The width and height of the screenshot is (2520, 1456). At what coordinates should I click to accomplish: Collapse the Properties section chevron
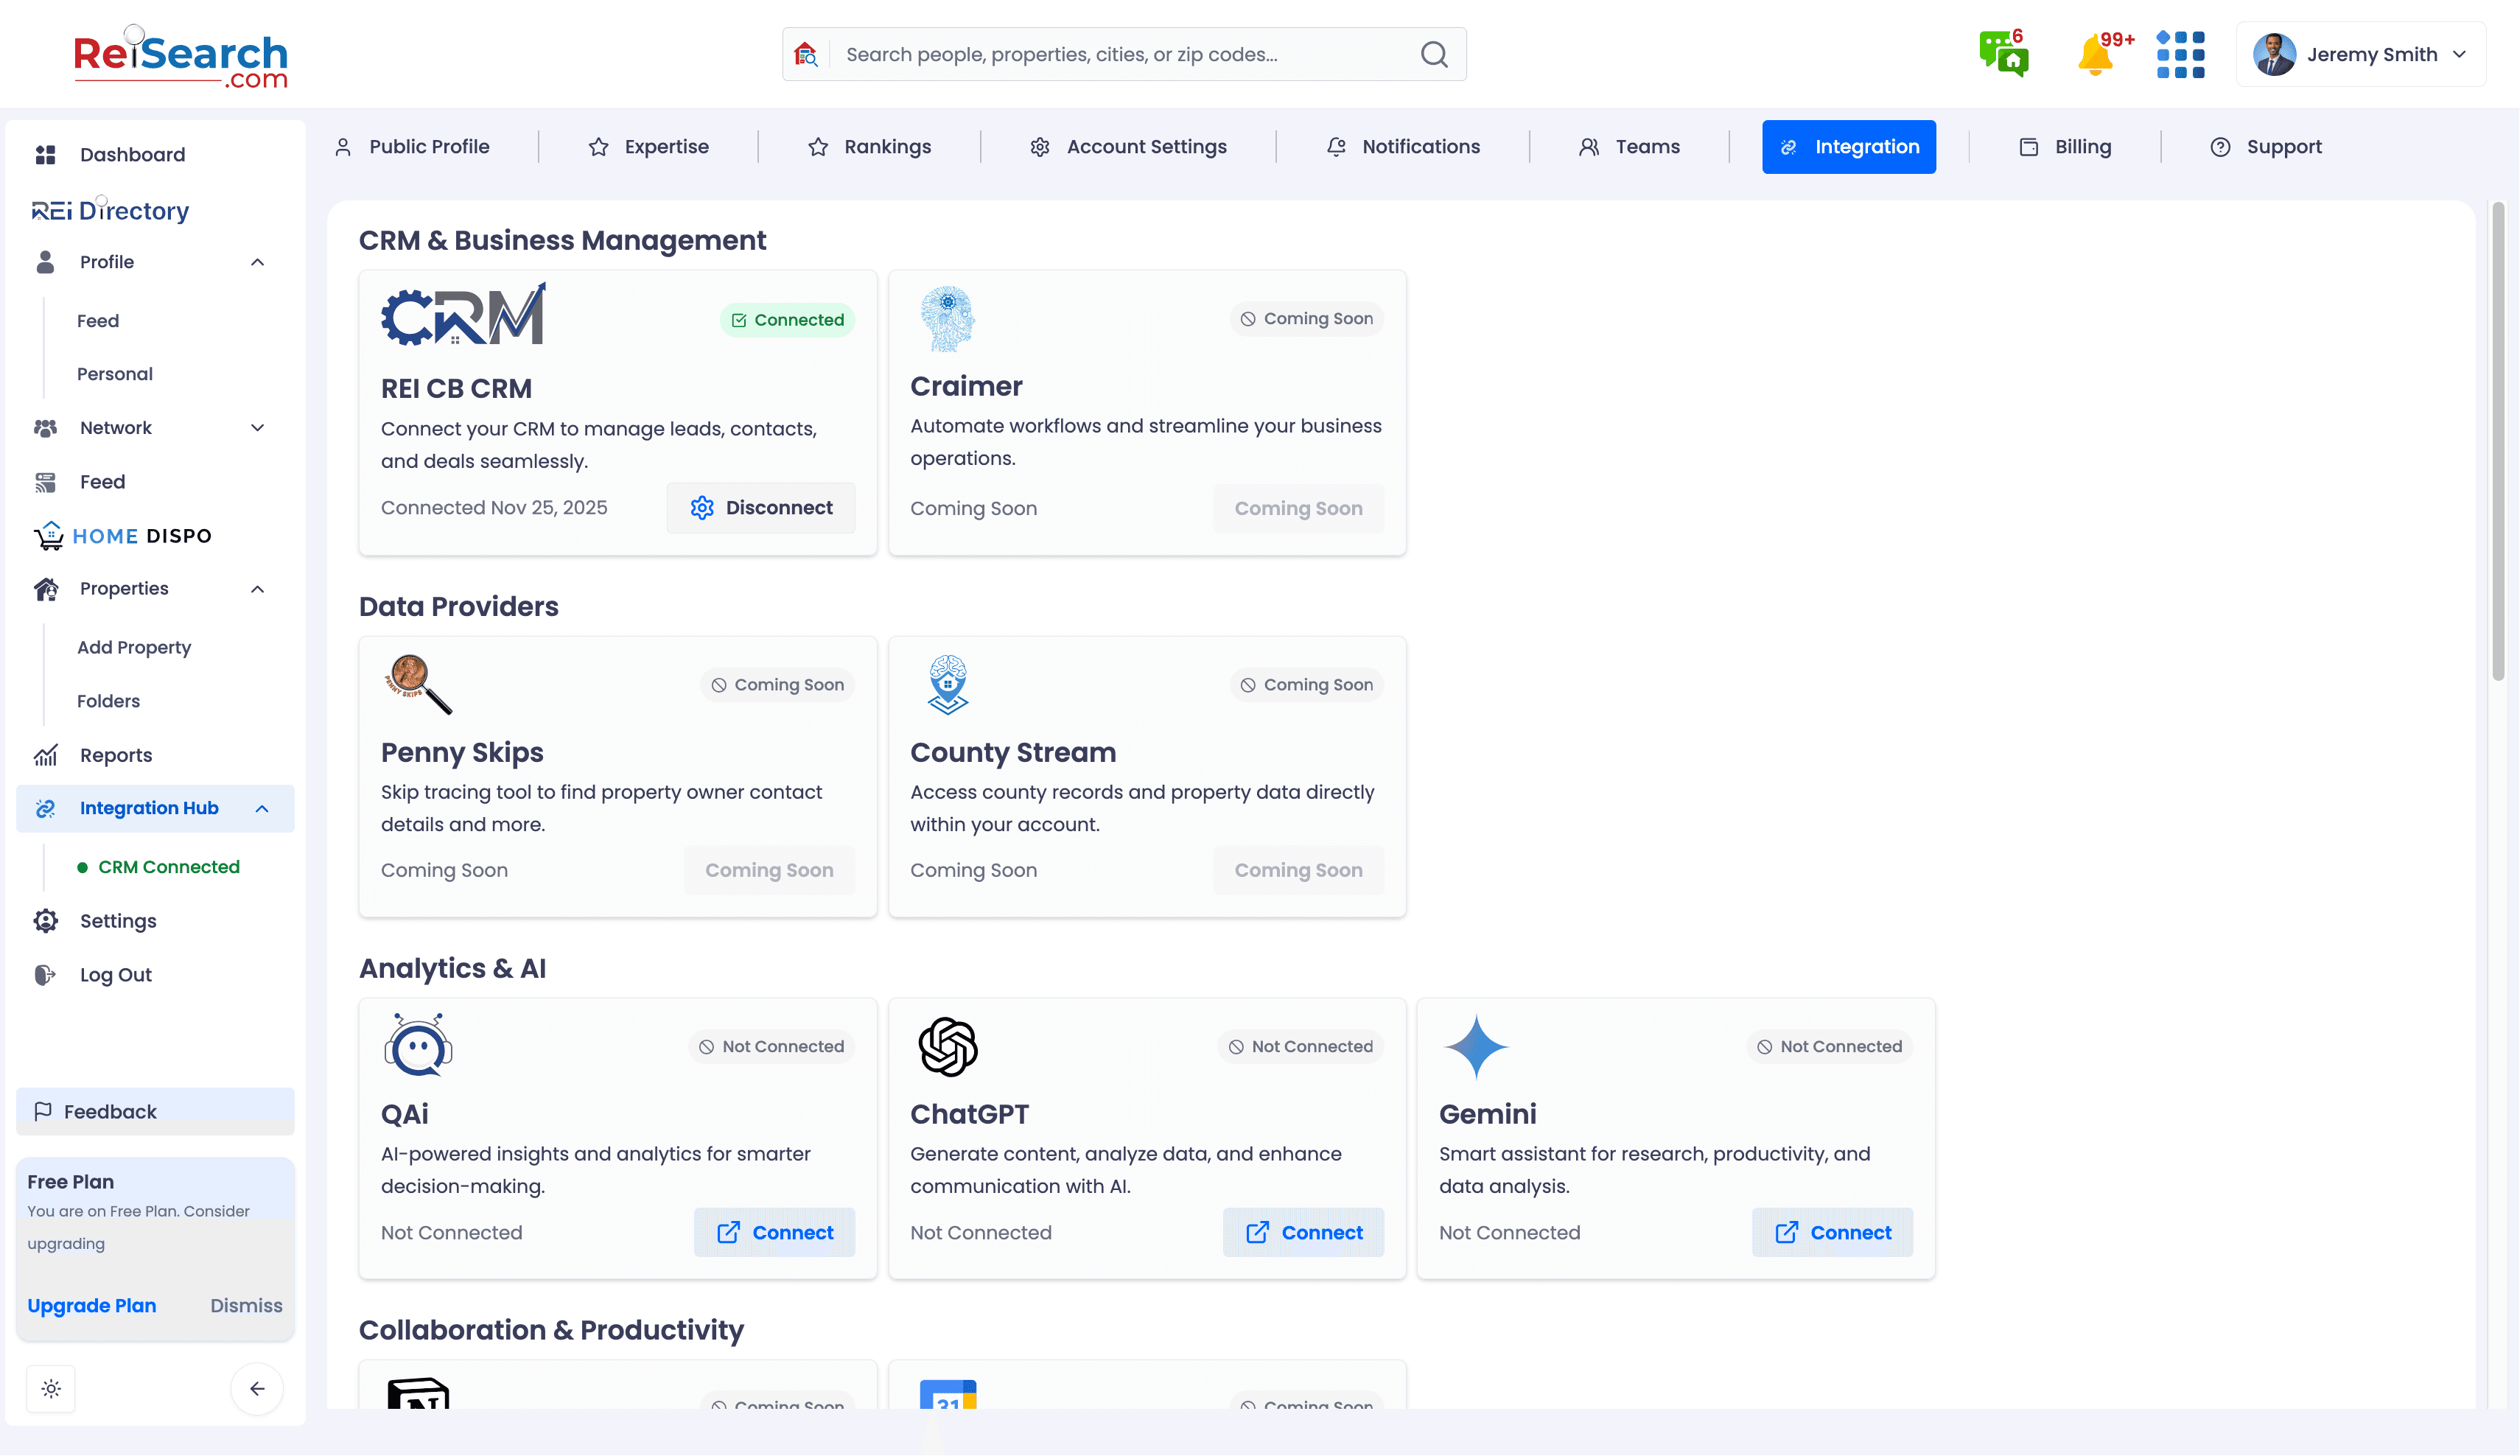pyautogui.click(x=257, y=589)
